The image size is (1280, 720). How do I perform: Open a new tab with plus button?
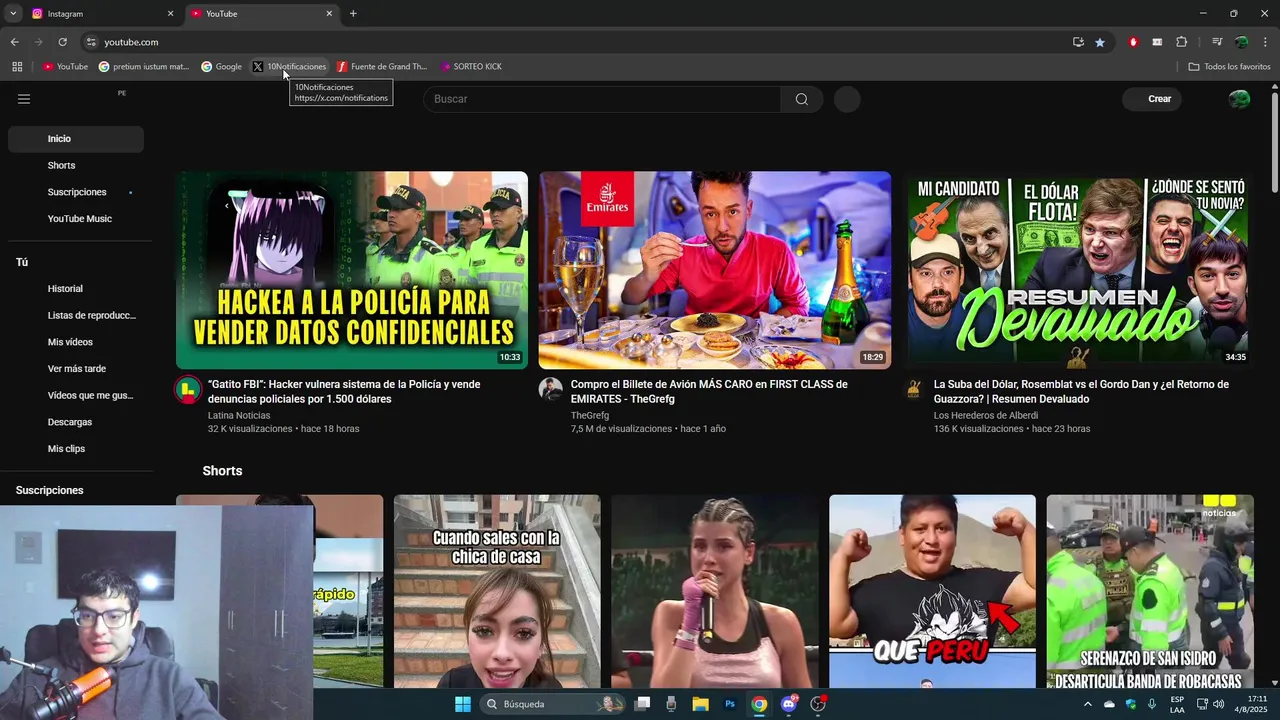353,14
